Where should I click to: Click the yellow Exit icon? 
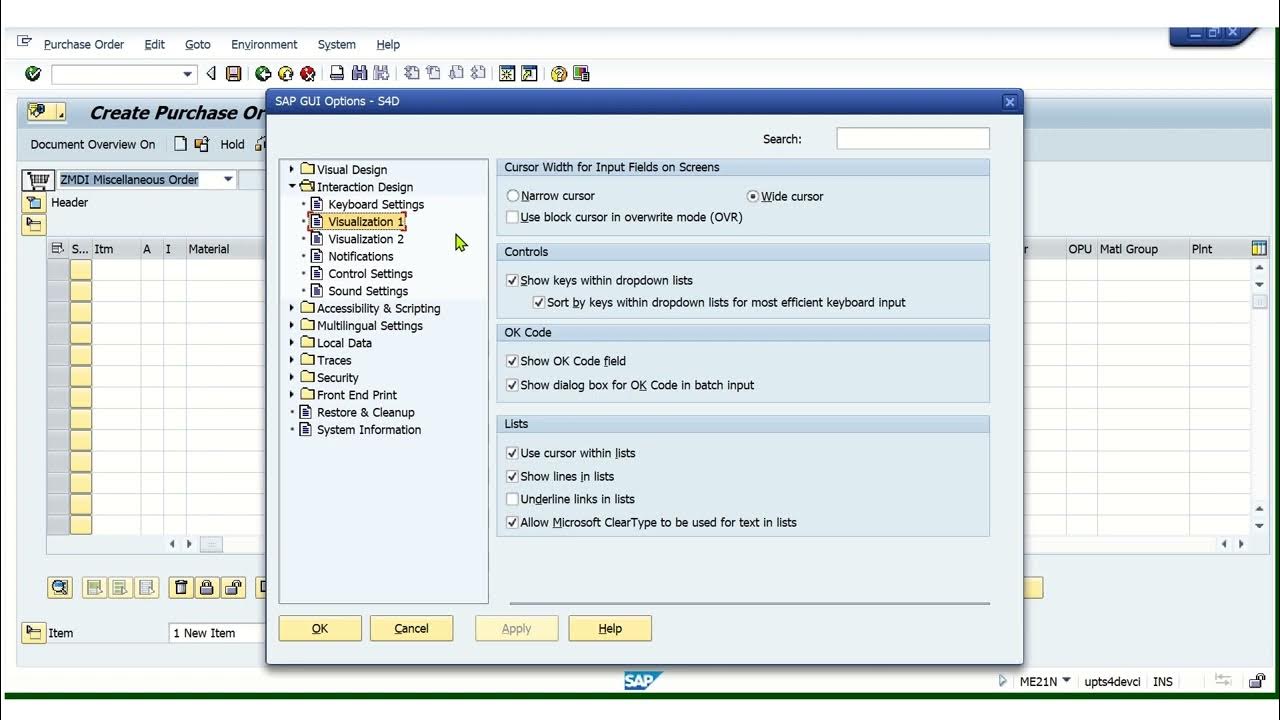[x=285, y=74]
